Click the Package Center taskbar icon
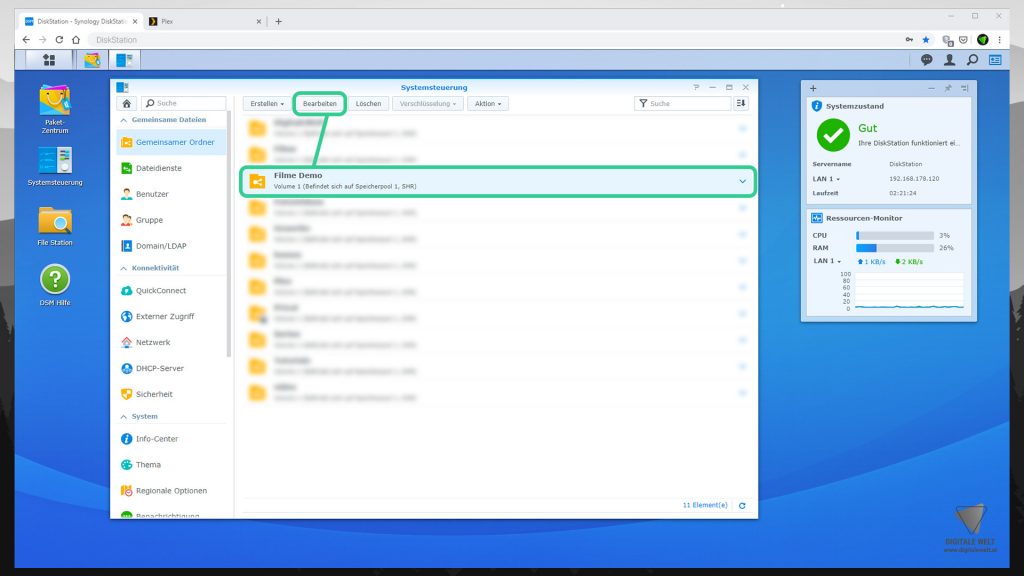This screenshot has width=1024, height=576. 92,60
